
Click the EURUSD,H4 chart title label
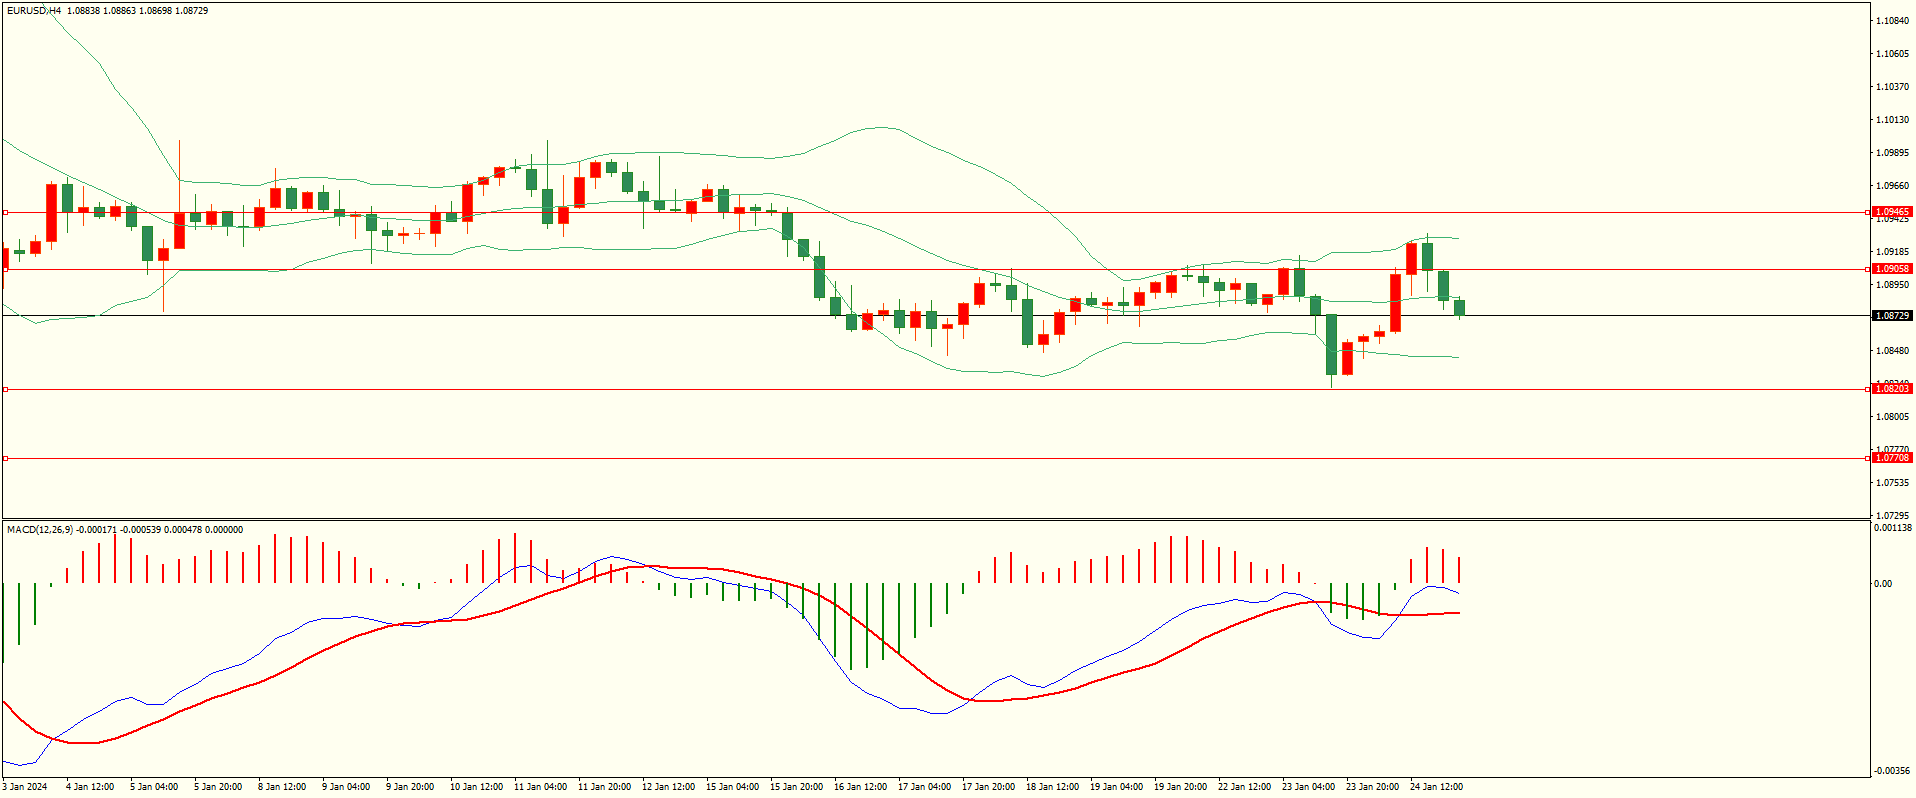(34, 11)
